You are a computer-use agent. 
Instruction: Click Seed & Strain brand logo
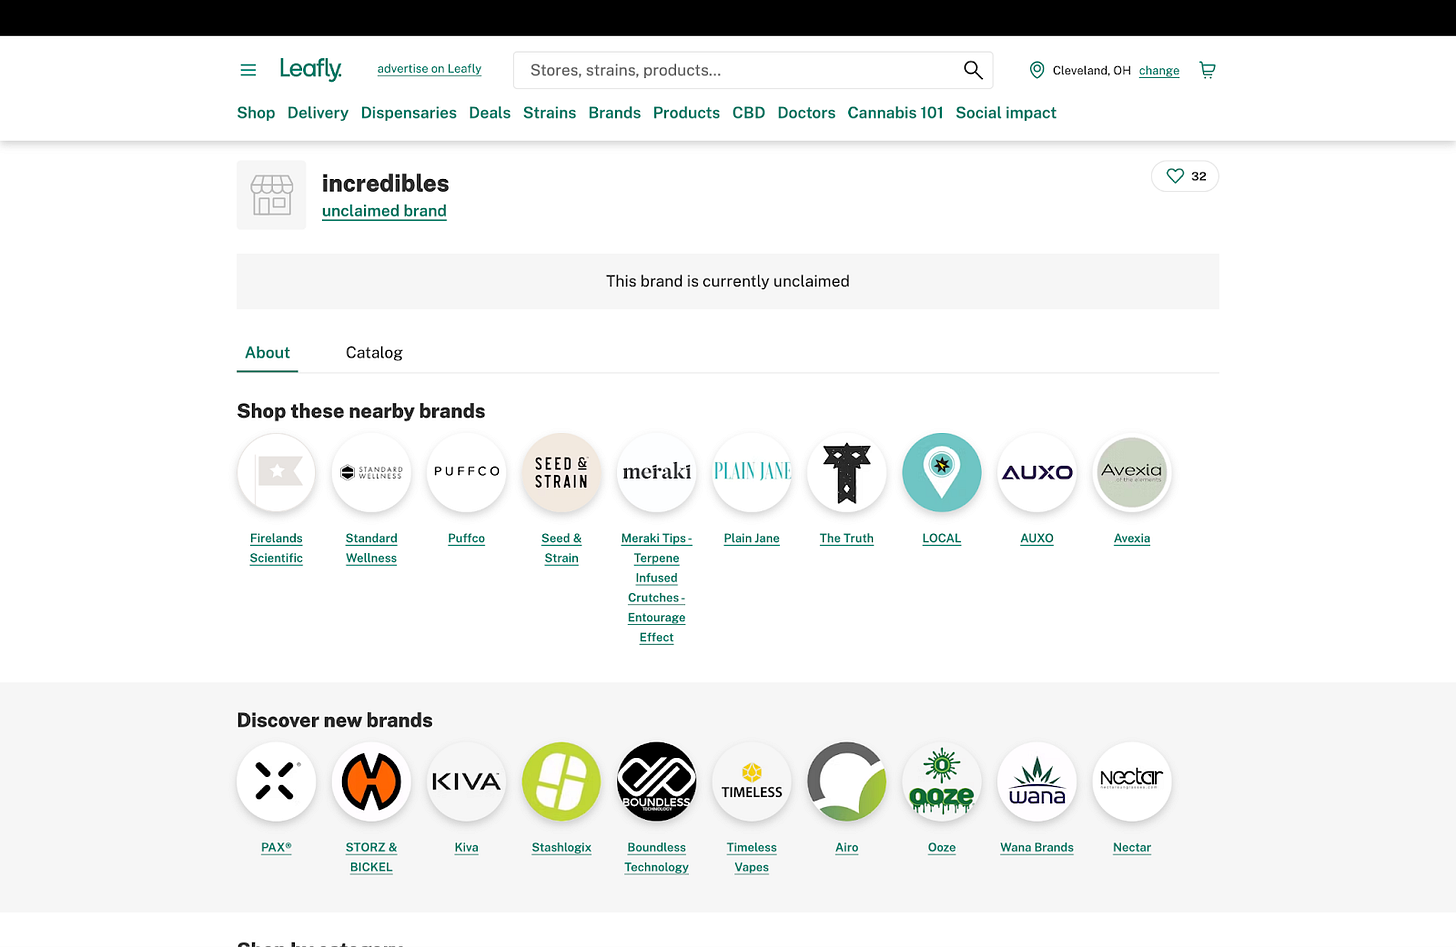tap(562, 472)
